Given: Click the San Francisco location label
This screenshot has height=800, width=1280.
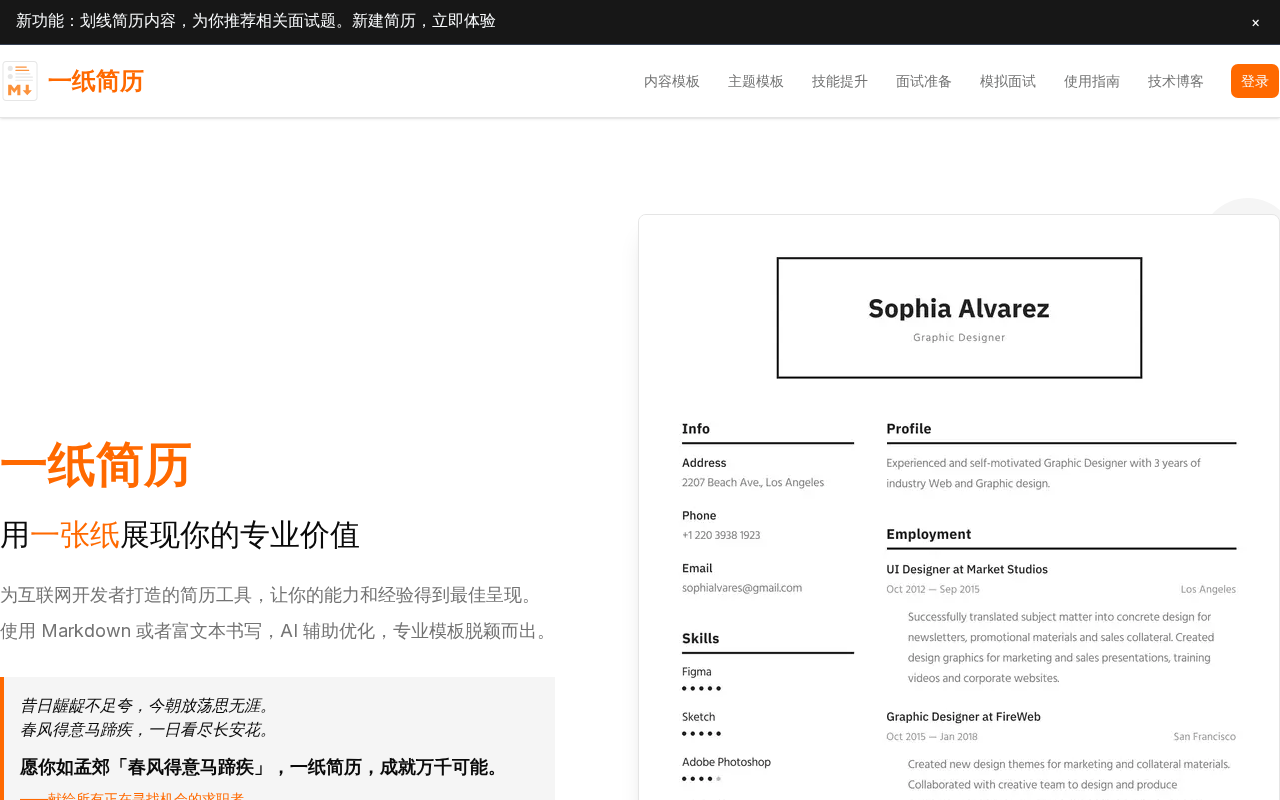Looking at the screenshot, I should (1205, 737).
